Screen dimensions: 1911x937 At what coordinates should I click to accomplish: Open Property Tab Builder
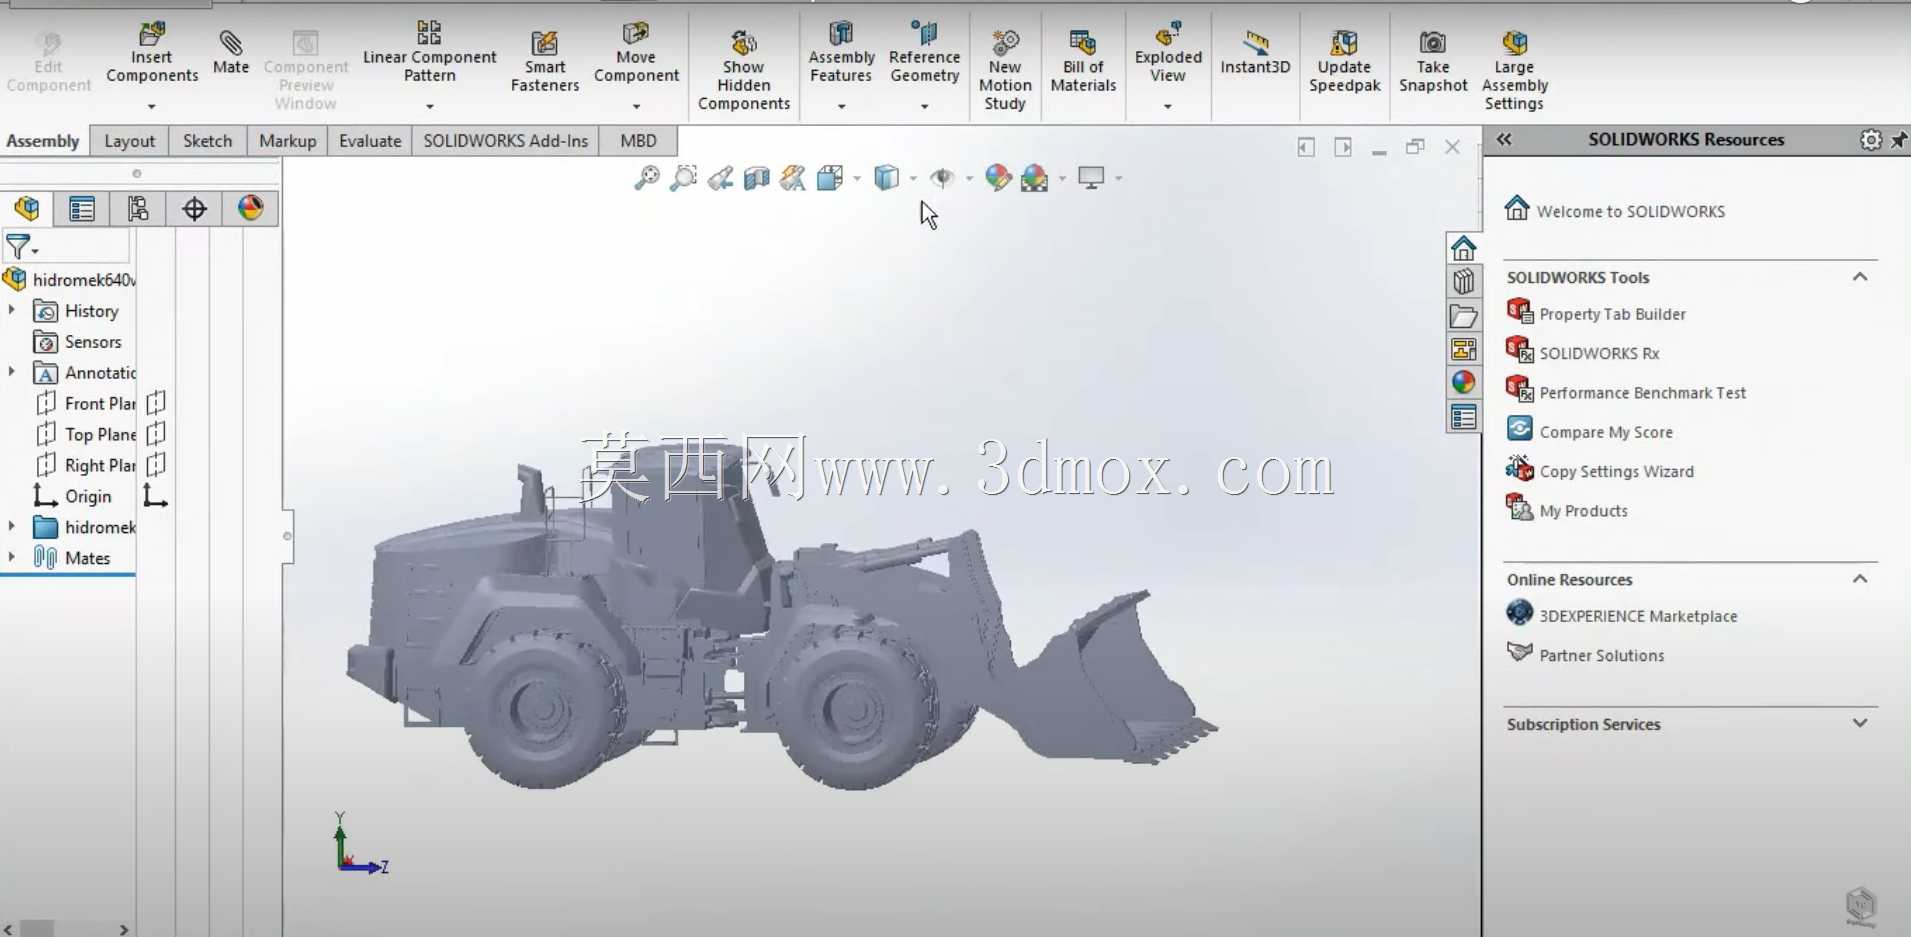click(x=1612, y=314)
